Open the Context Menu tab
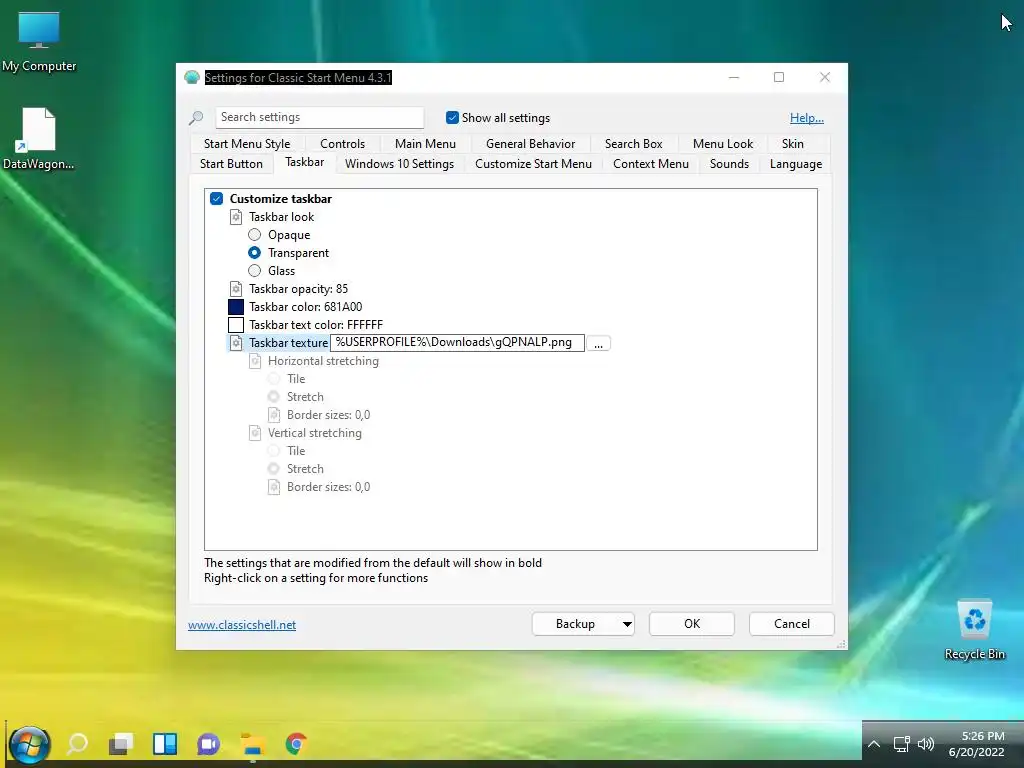The width and height of the screenshot is (1024, 768). 650,164
